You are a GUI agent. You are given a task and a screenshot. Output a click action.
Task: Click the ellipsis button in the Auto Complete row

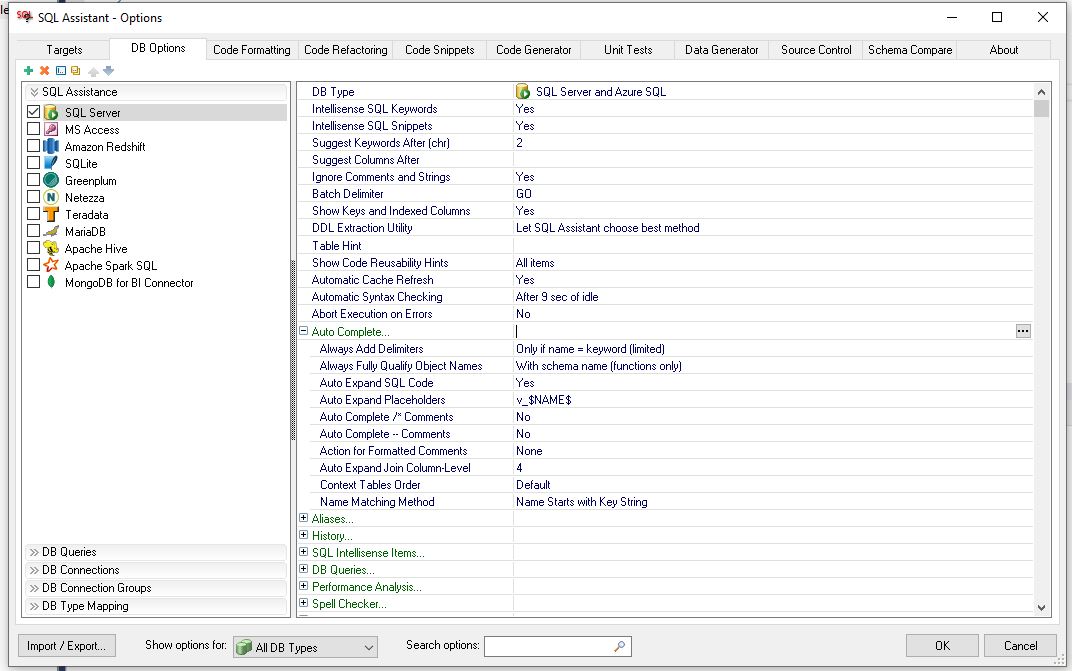1023,331
